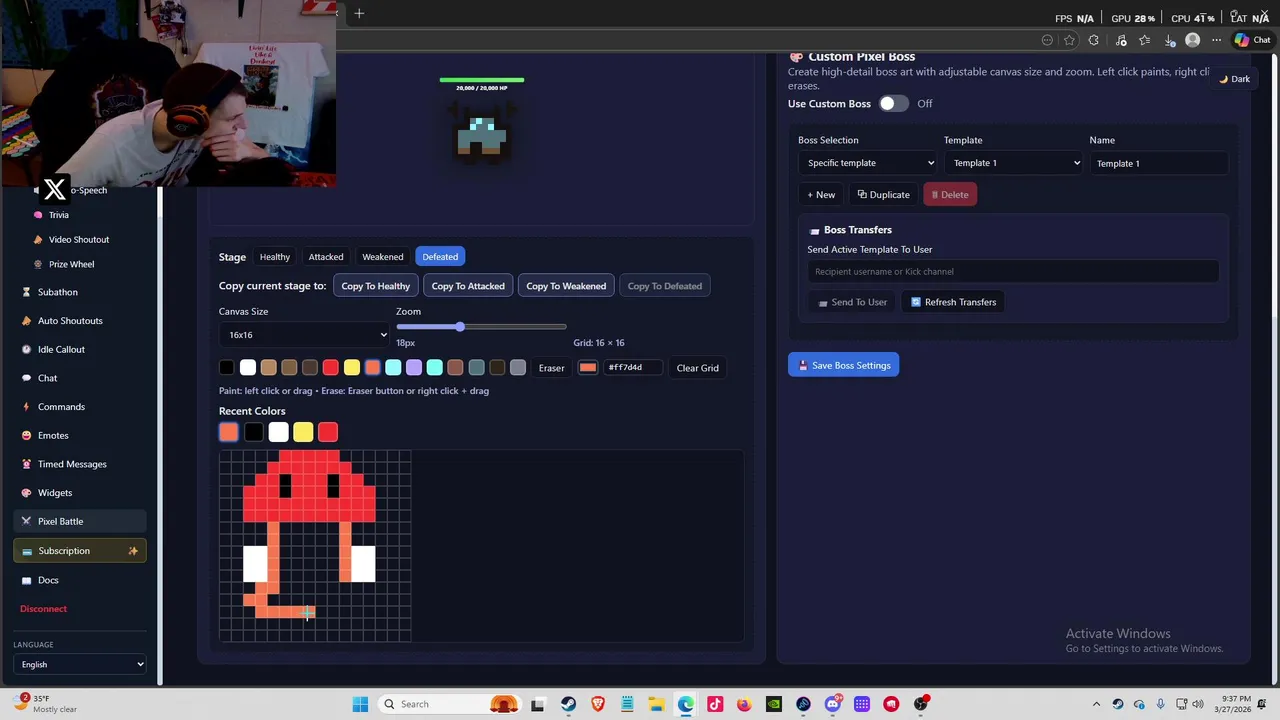Click the Copy To Healthy button

click(x=376, y=286)
